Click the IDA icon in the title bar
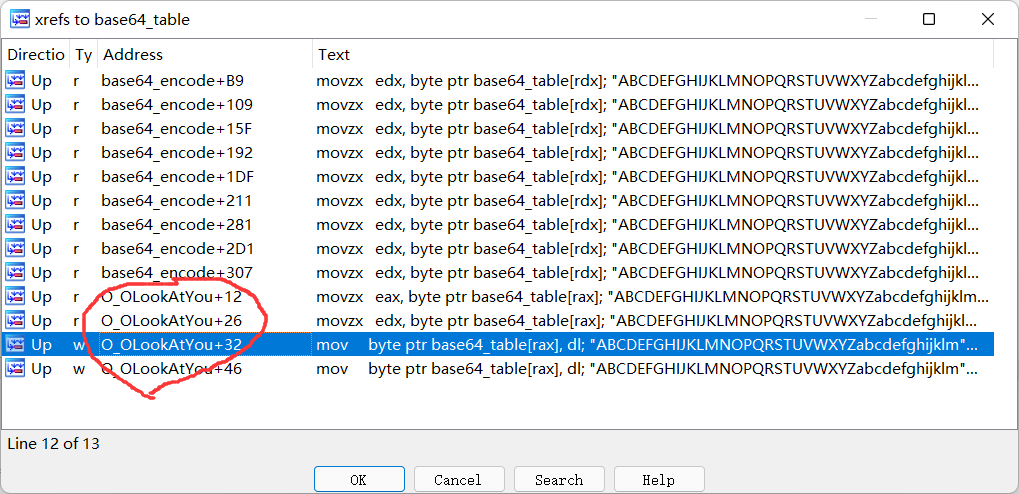This screenshot has height=494, width=1019. tap(19, 19)
